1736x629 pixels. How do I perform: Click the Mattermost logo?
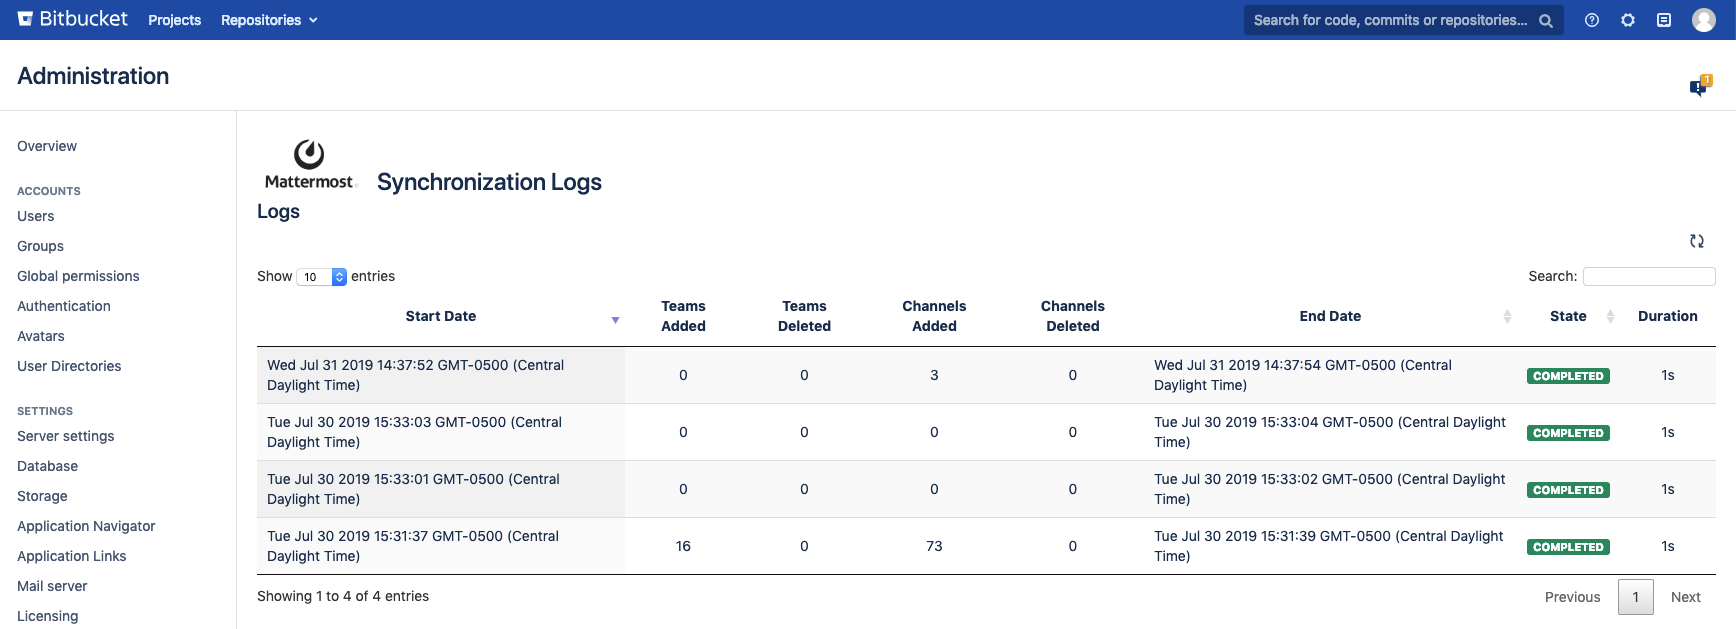coord(309,165)
